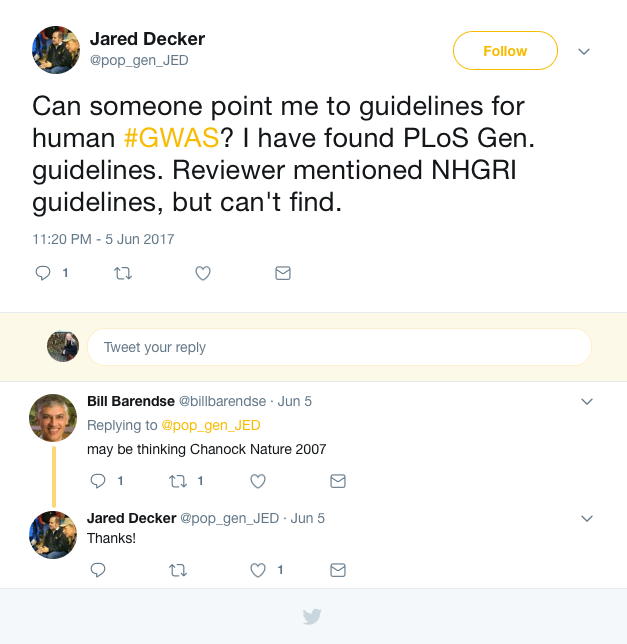Retweet the "Thanks!" tweet
627x644 pixels.
click(178, 570)
